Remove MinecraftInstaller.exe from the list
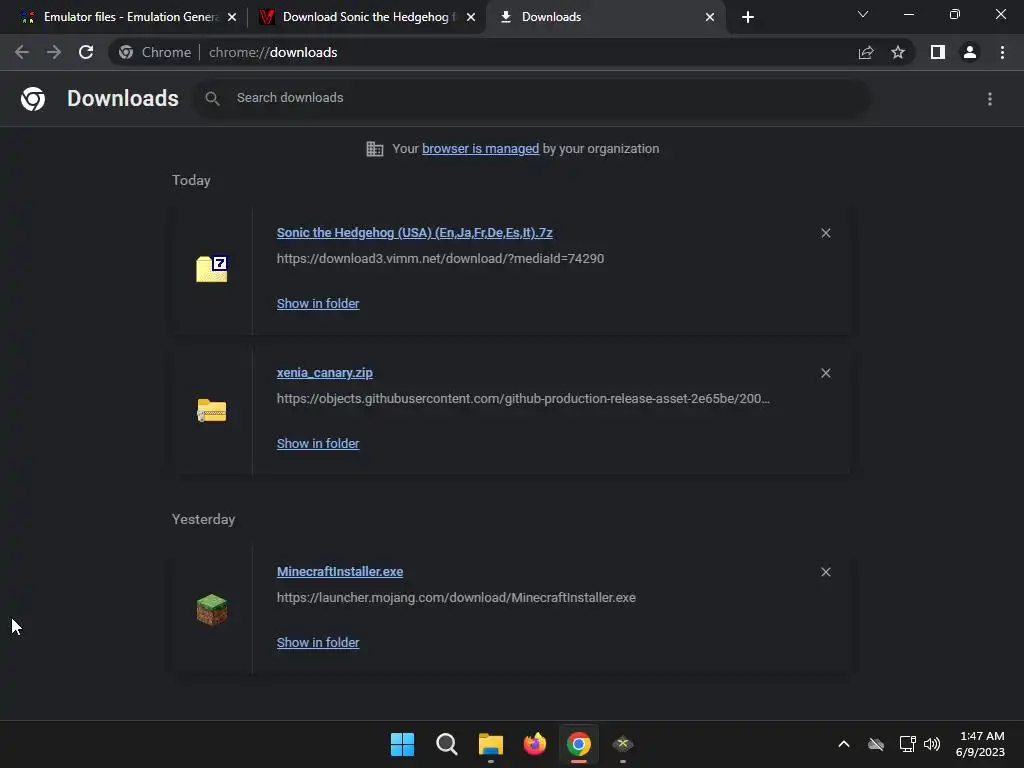1024x768 pixels. point(825,572)
